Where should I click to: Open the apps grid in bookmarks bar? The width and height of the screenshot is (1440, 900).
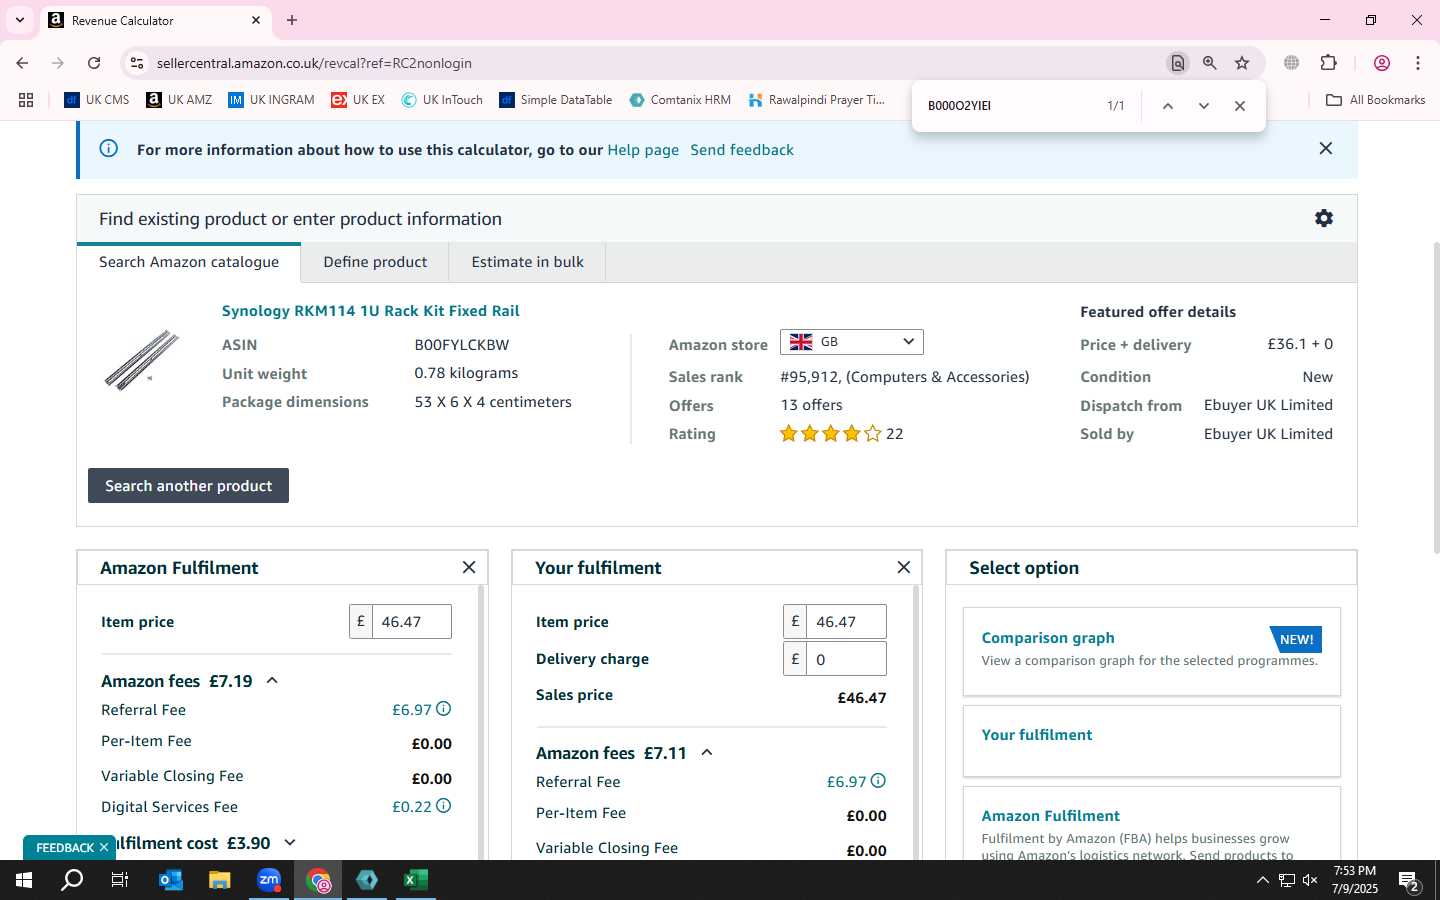coord(26,100)
